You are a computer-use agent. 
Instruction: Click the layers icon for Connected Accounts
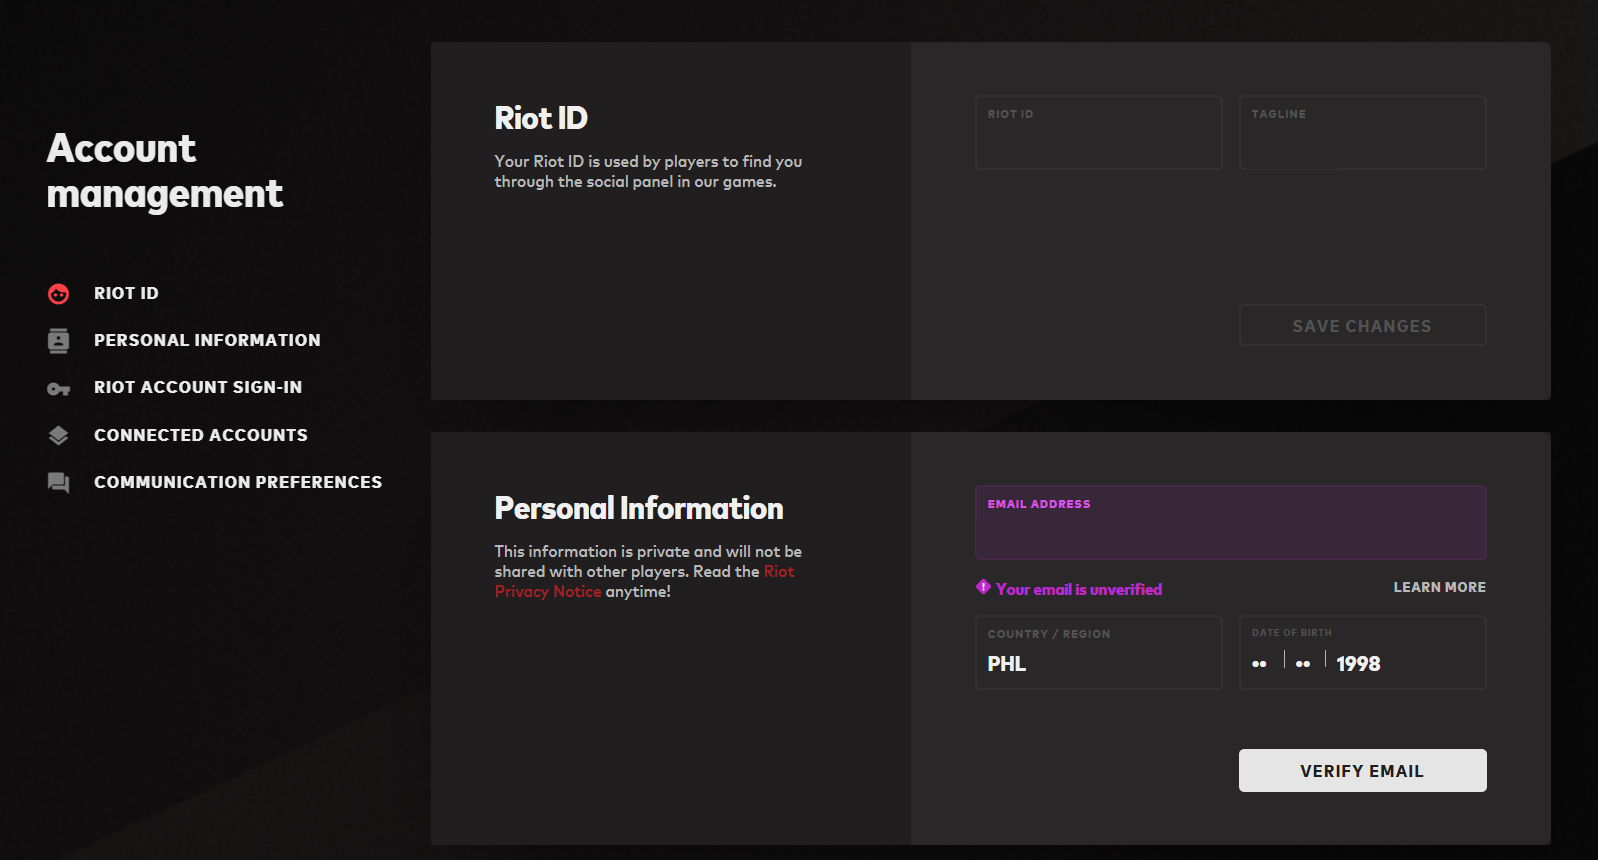click(x=58, y=435)
